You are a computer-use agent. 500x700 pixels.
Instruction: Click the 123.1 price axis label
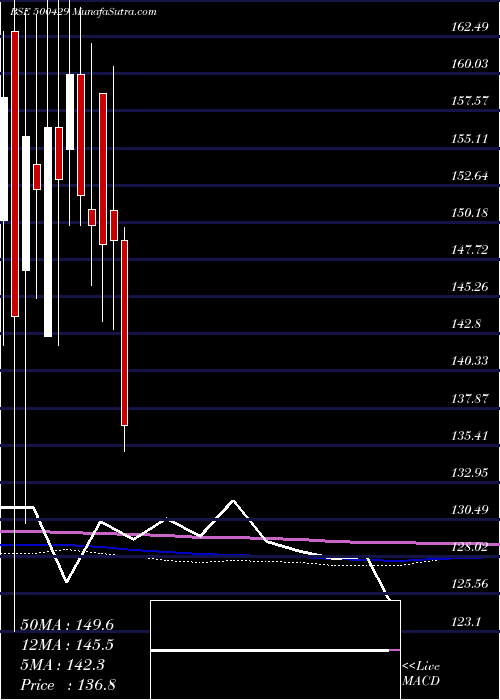pyautogui.click(x=466, y=621)
